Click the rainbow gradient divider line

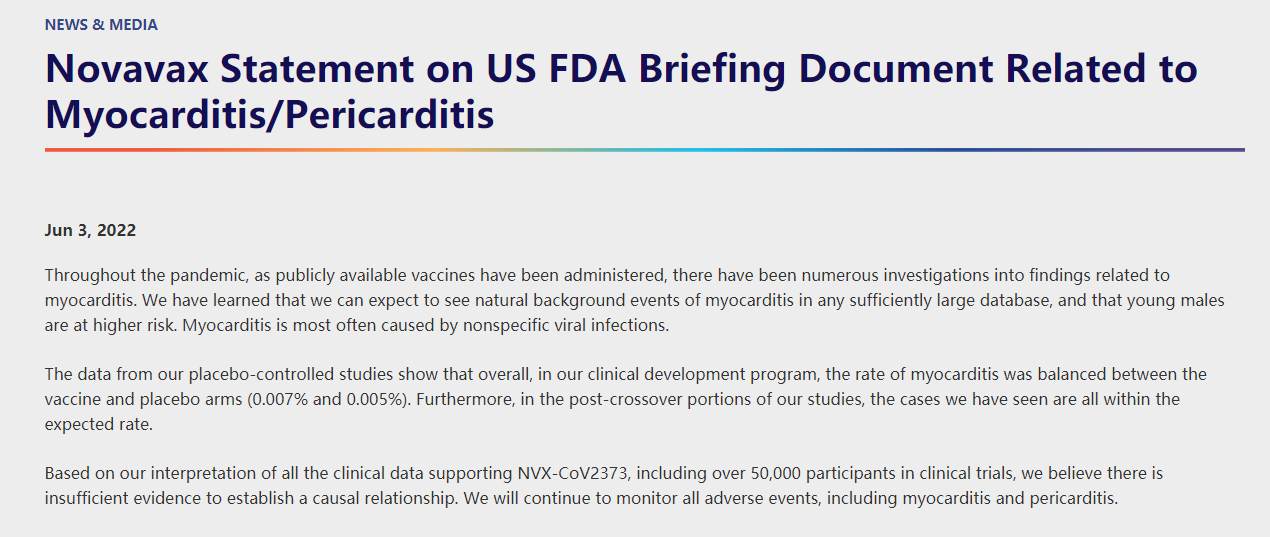(645, 150)
